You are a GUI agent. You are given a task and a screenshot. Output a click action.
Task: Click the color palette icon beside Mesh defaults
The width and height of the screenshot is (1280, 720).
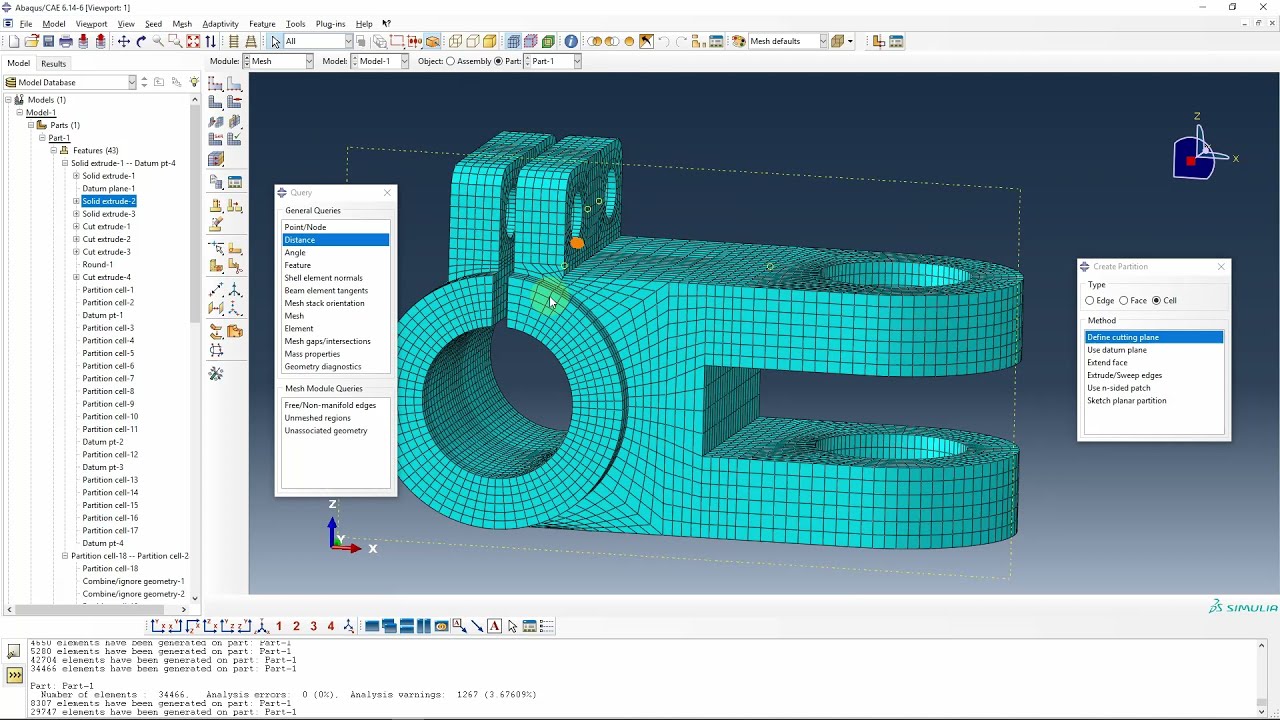point(739,41)
